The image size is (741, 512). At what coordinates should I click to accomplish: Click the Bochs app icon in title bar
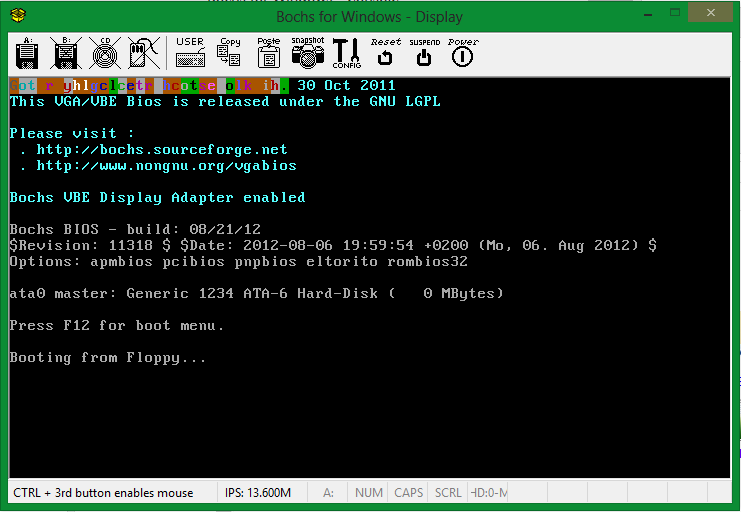point(18,15)
